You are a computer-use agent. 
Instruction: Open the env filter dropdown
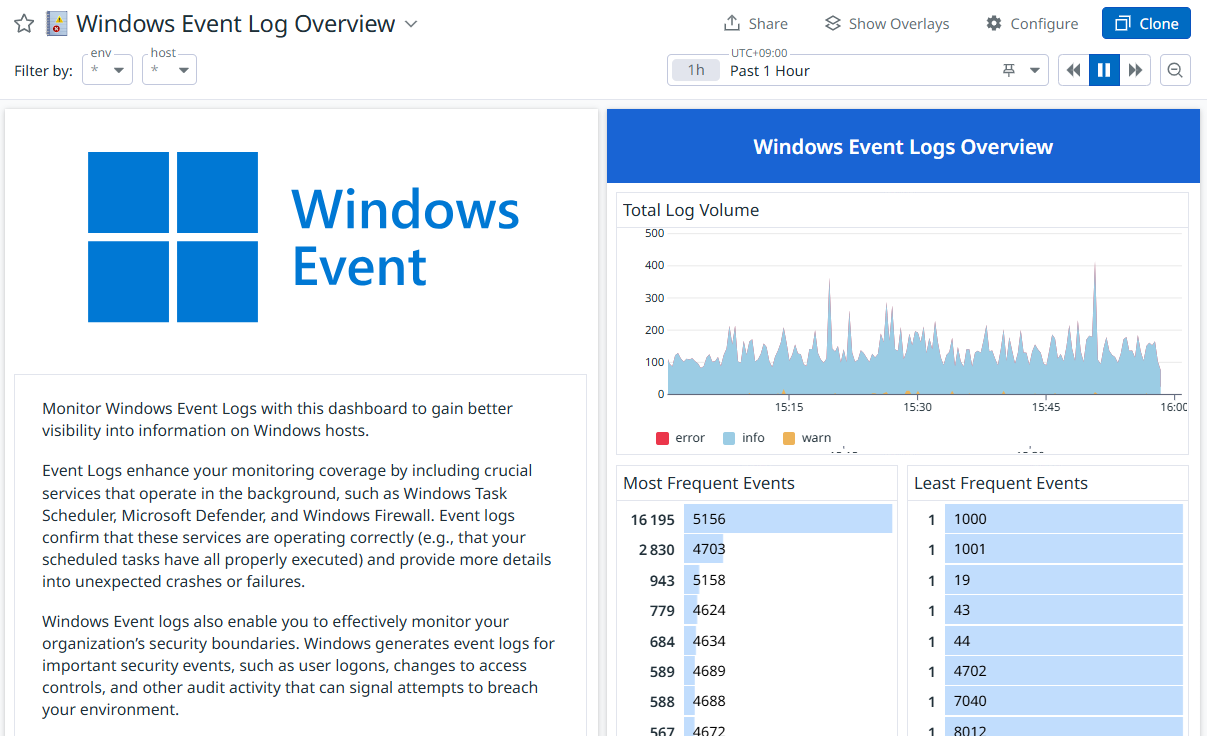click(x=108, y=70)
